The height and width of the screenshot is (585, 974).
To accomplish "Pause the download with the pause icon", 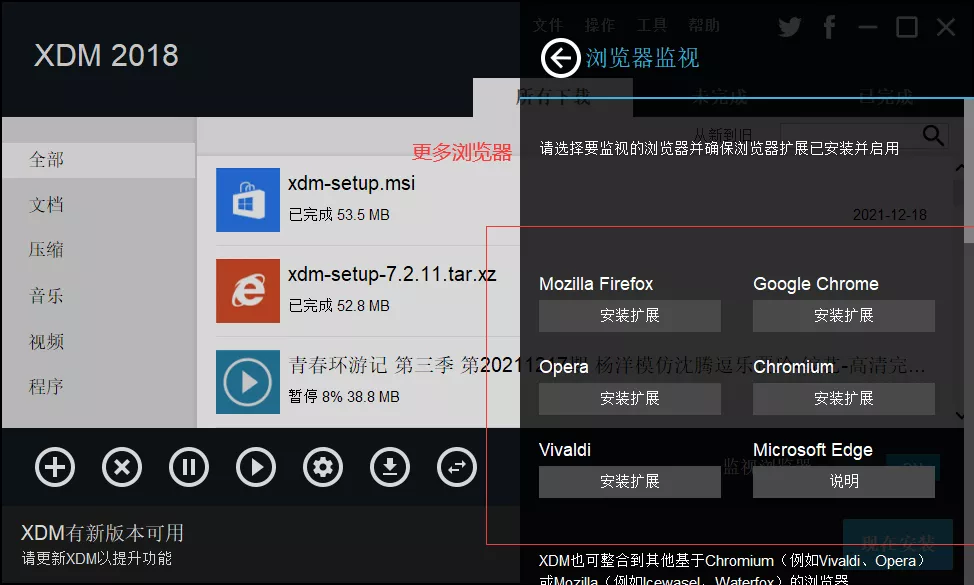I will pos(189,467).
